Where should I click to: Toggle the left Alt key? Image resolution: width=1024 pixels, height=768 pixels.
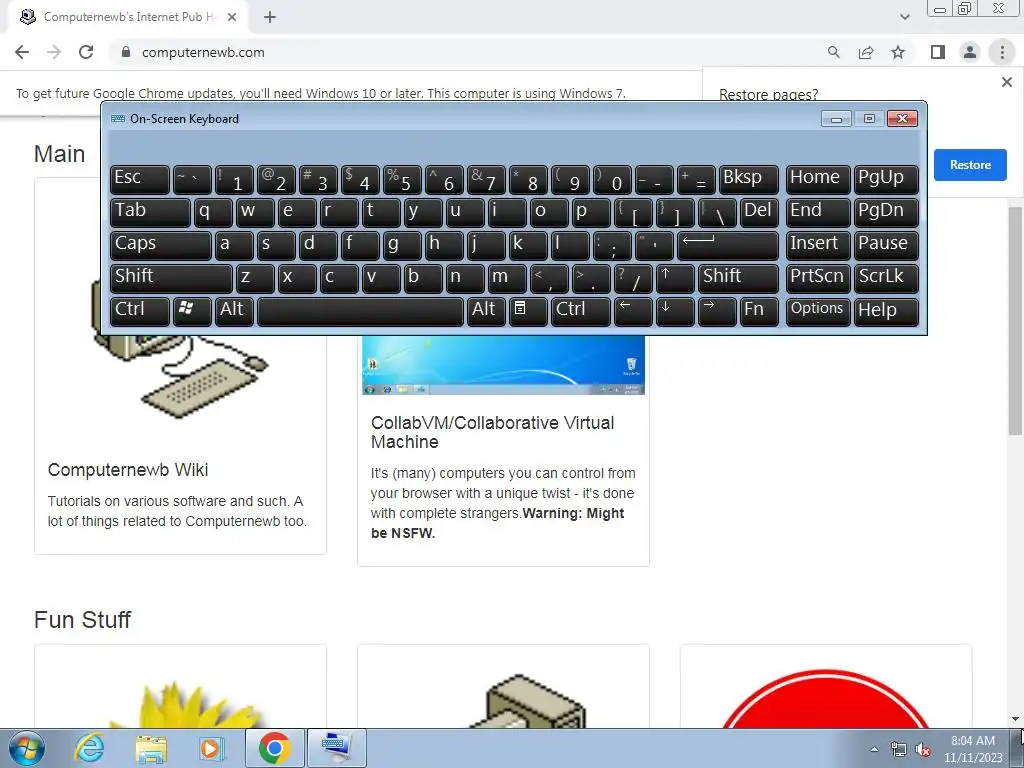234,310
